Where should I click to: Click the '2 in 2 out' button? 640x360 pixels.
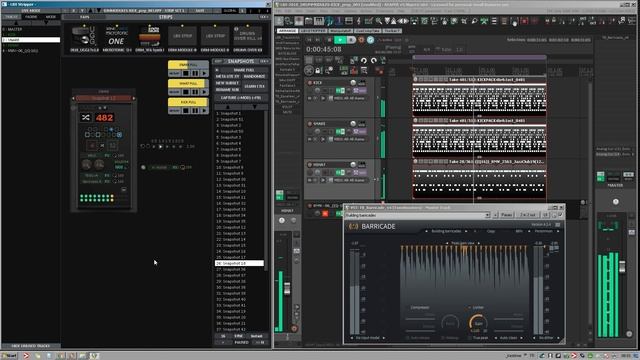click(x=528, y=215)
